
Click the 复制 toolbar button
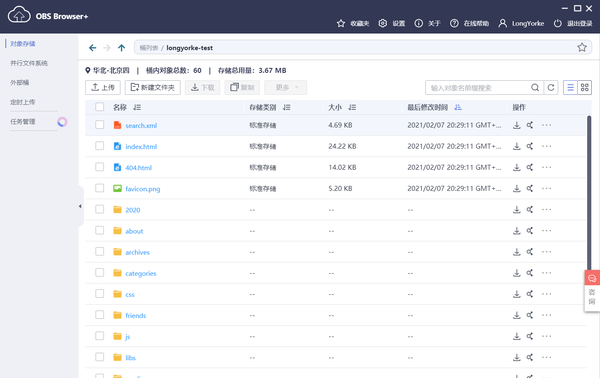242,88
